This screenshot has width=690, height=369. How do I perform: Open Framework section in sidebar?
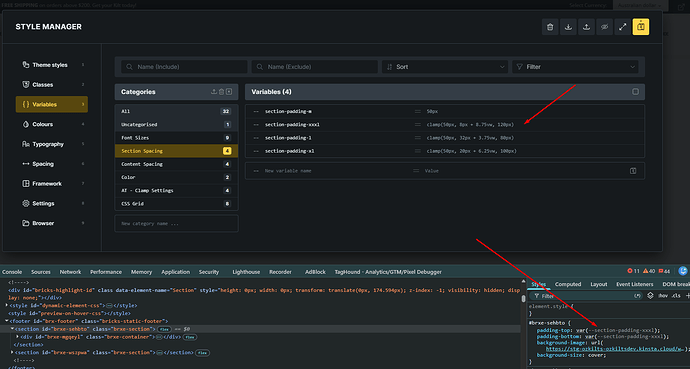52,183
